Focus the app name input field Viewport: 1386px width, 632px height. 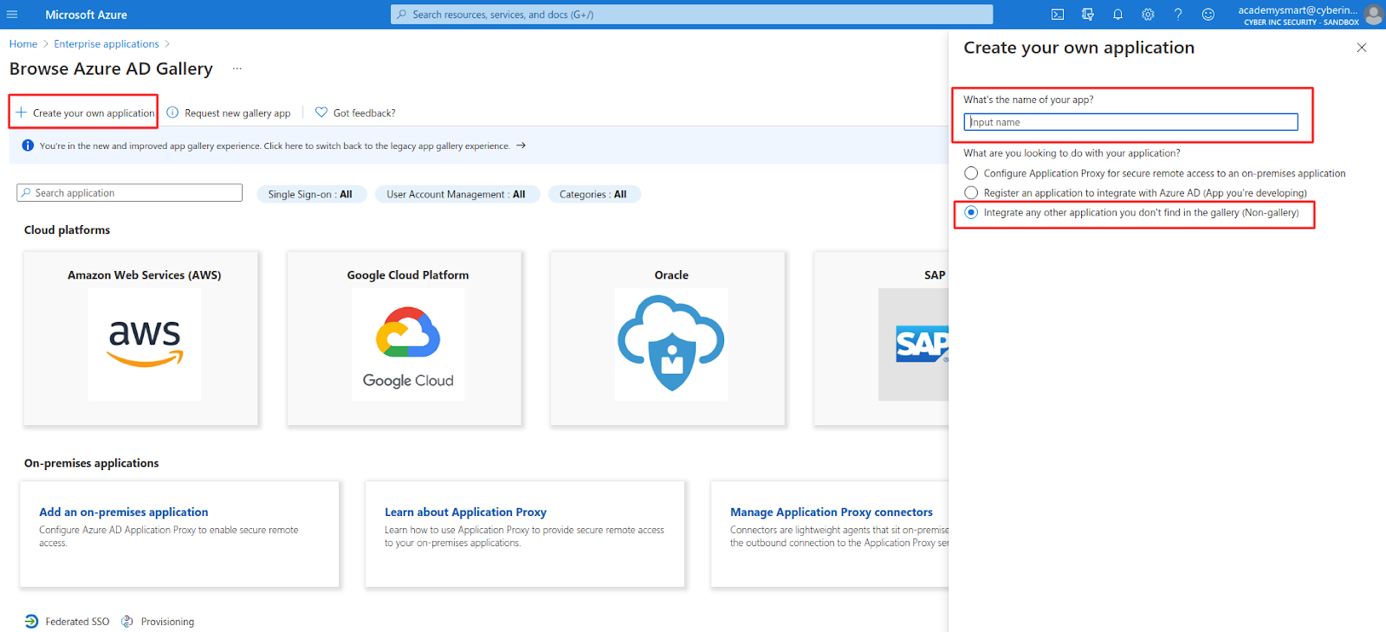click(1131, 122)
